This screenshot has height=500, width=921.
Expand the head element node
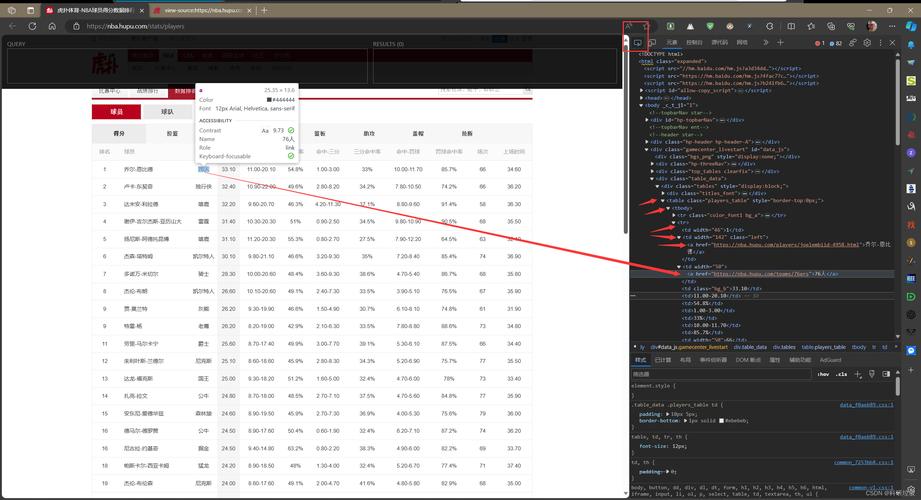click(x=641, y=98)
